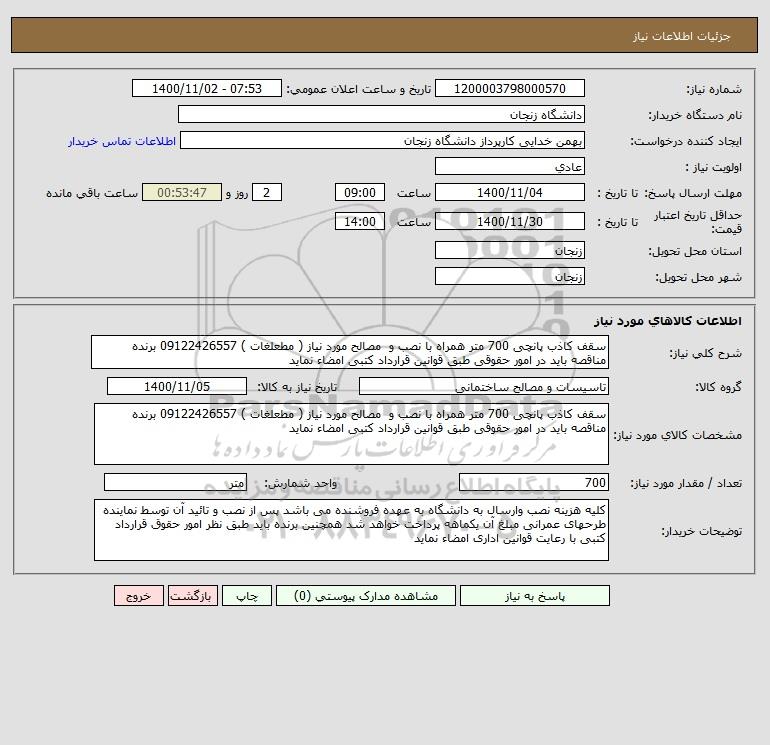770x745 pixels.
Task: Click the چاپ print button
Action: click(247, 596)
